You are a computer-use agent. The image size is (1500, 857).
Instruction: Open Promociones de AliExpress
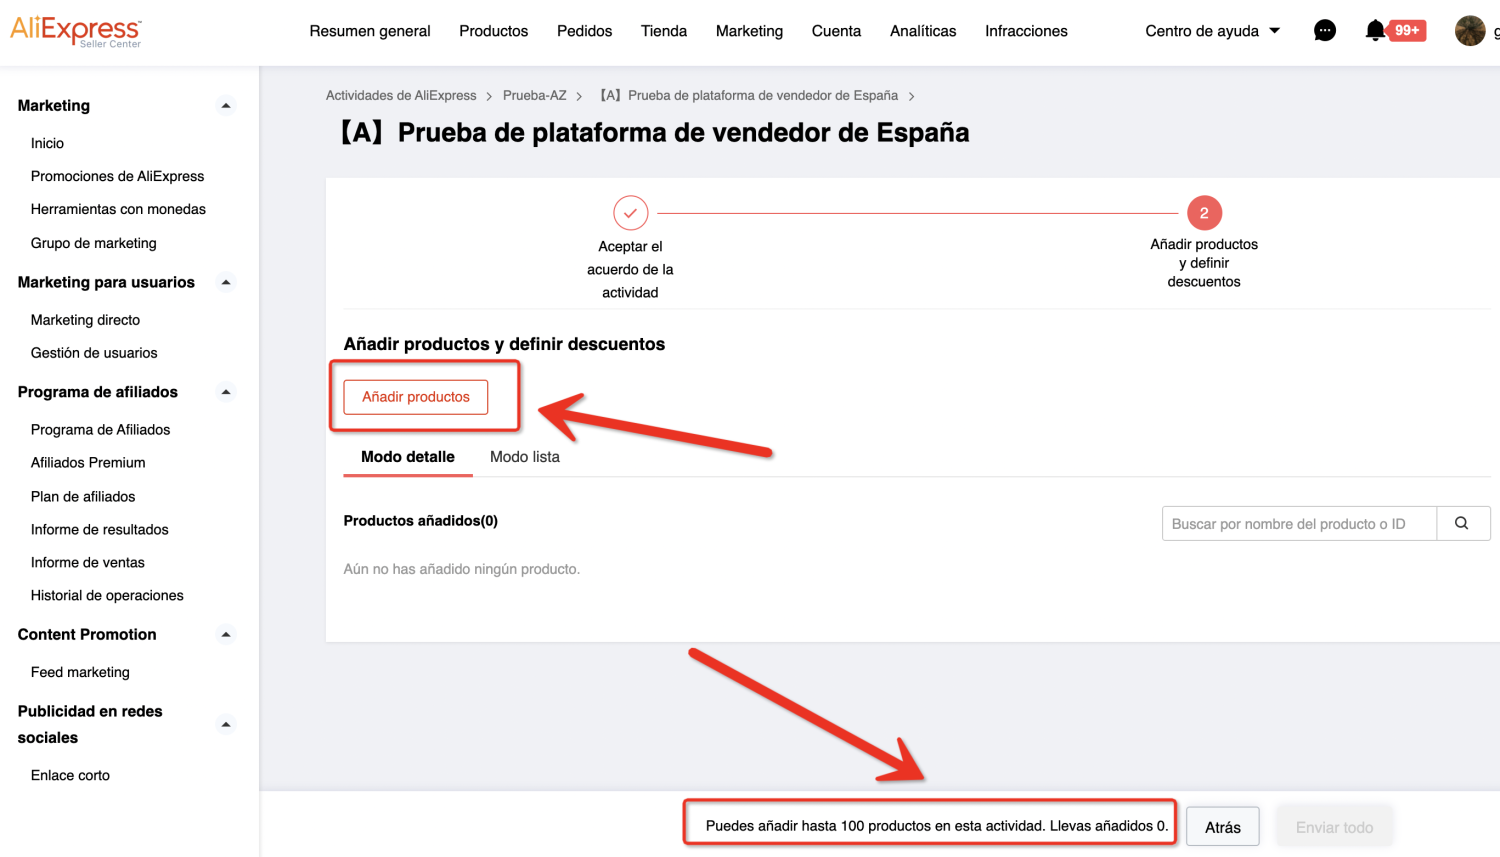[117, 176]
